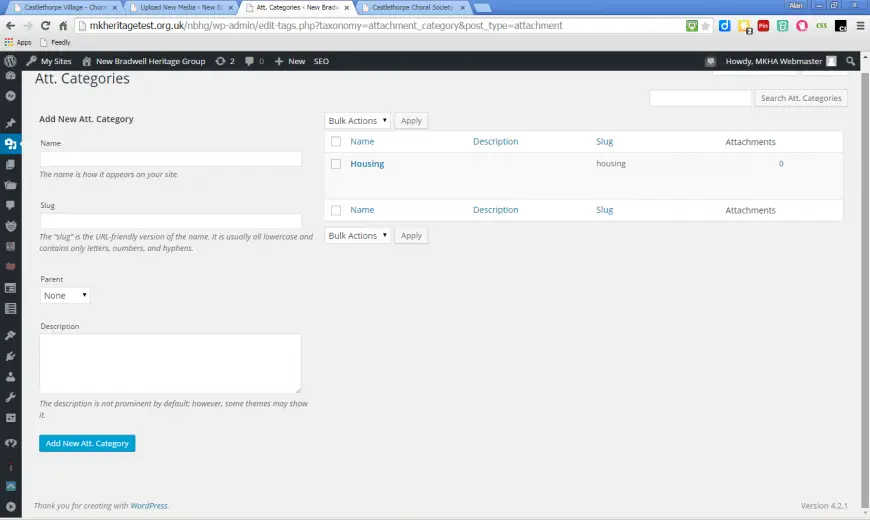Switch to Upload New Media browser tab
Image resolution: width=870 pixels, height=520 pixels.
(x=181, y=7)
